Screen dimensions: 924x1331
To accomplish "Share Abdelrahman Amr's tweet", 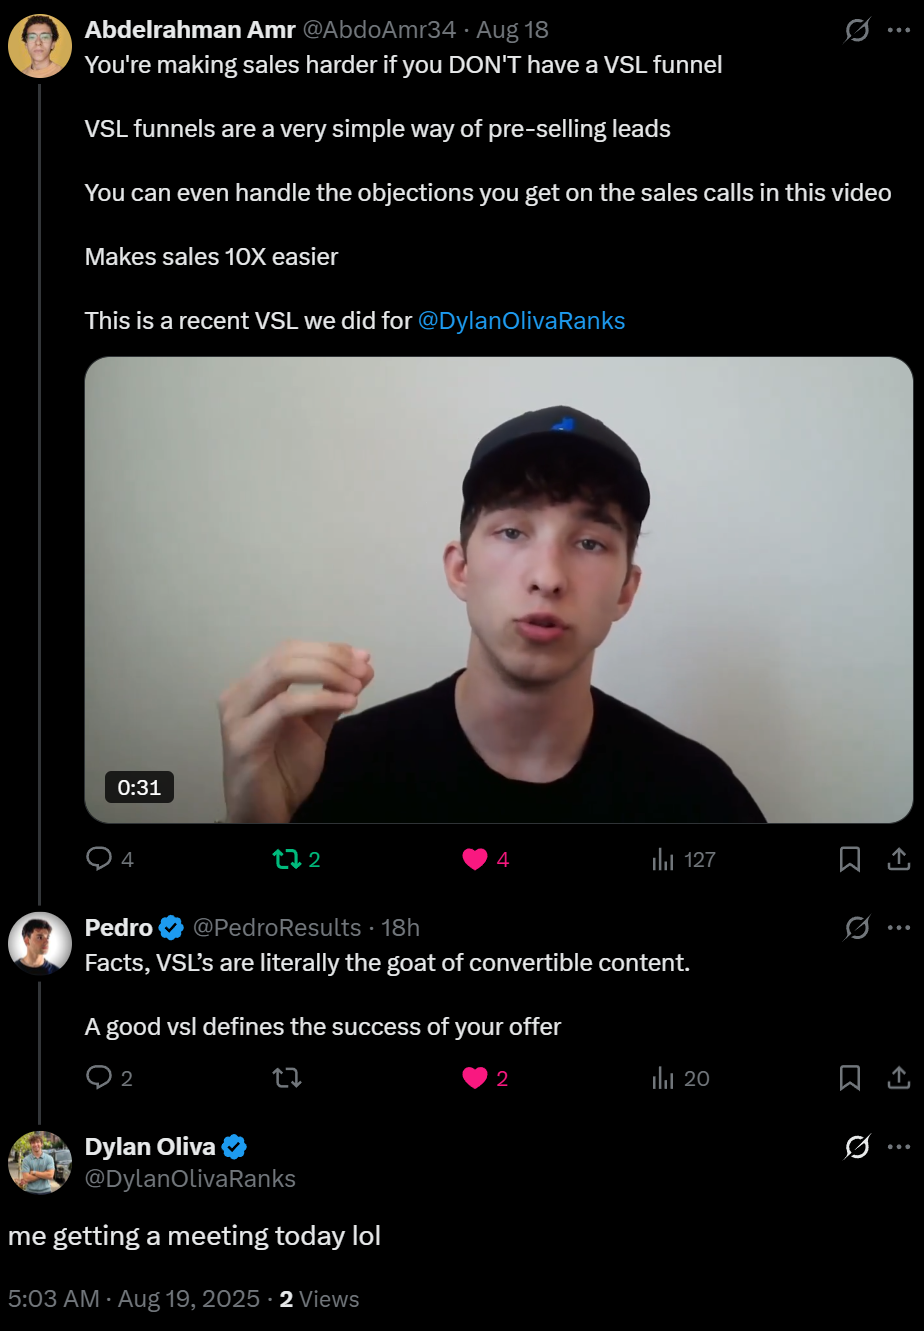I will click(899, 859).
